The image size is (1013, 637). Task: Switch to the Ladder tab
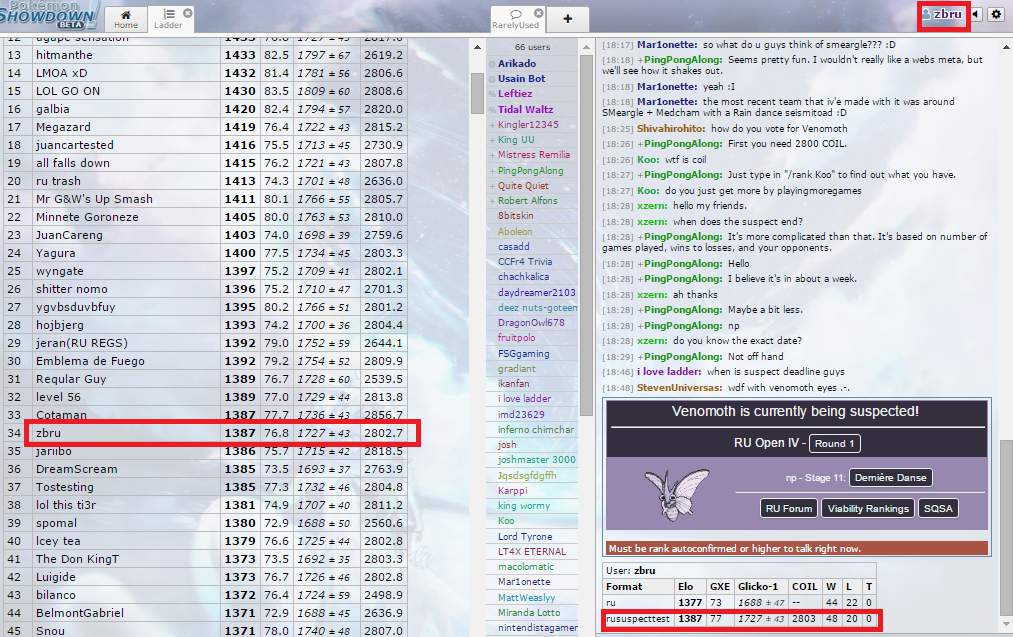tap(168, 18)
